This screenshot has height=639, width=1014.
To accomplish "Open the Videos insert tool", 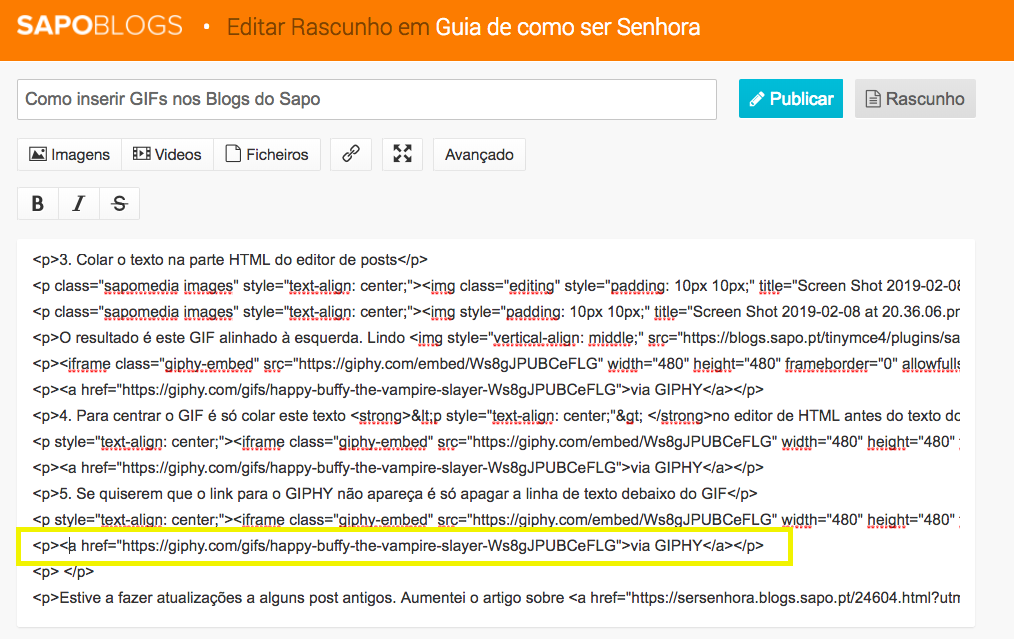I will [x=167, y=154].
